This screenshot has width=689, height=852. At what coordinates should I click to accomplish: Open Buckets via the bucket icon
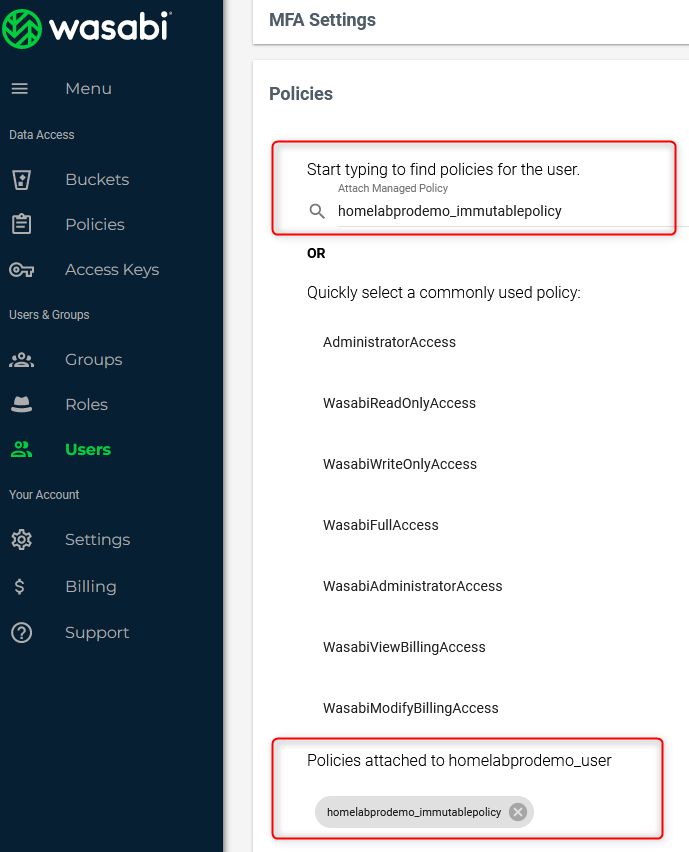[21, 180]
